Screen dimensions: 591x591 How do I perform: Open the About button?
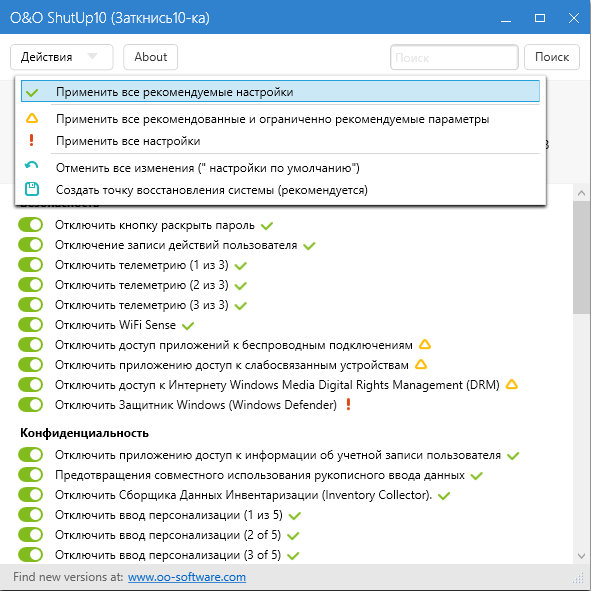(150, 57)
